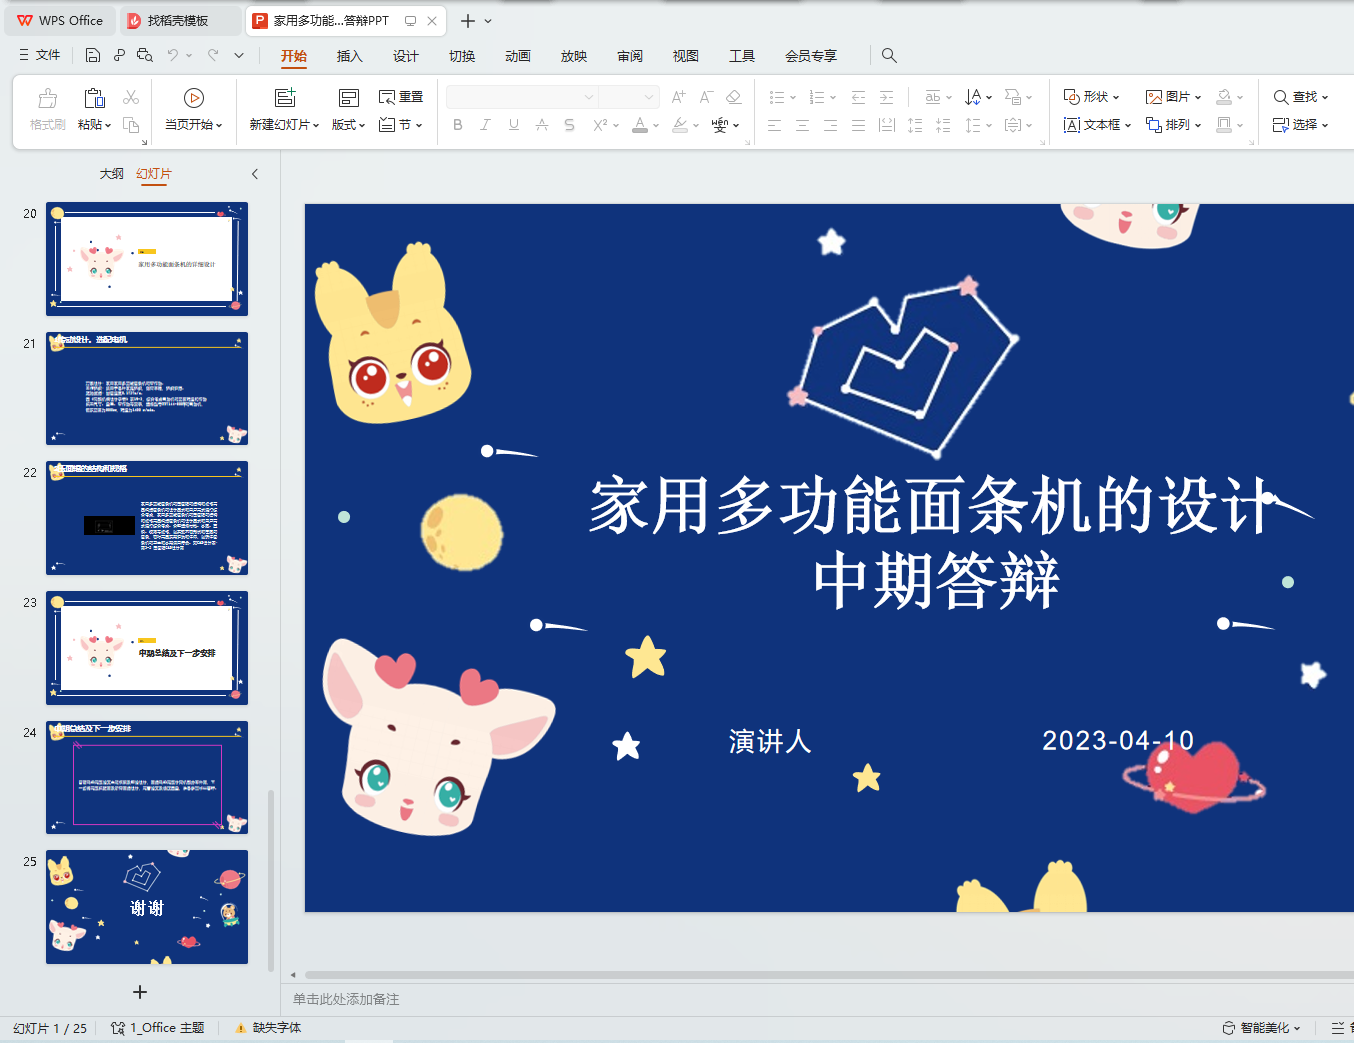Click the Redo arrow icon

[x=213, y=55]
